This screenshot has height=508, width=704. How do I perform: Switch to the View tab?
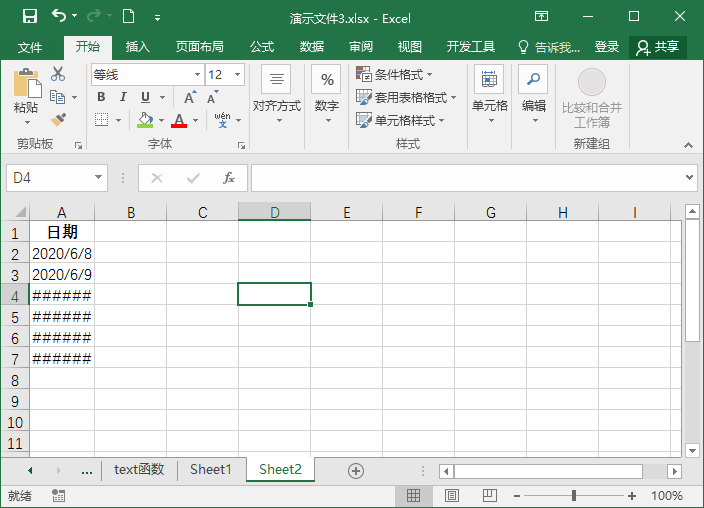click(409, 47)
